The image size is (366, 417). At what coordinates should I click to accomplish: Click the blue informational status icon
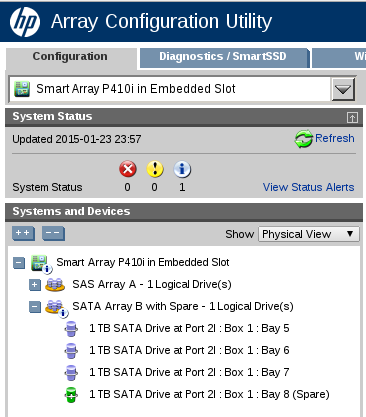(182, 169)
